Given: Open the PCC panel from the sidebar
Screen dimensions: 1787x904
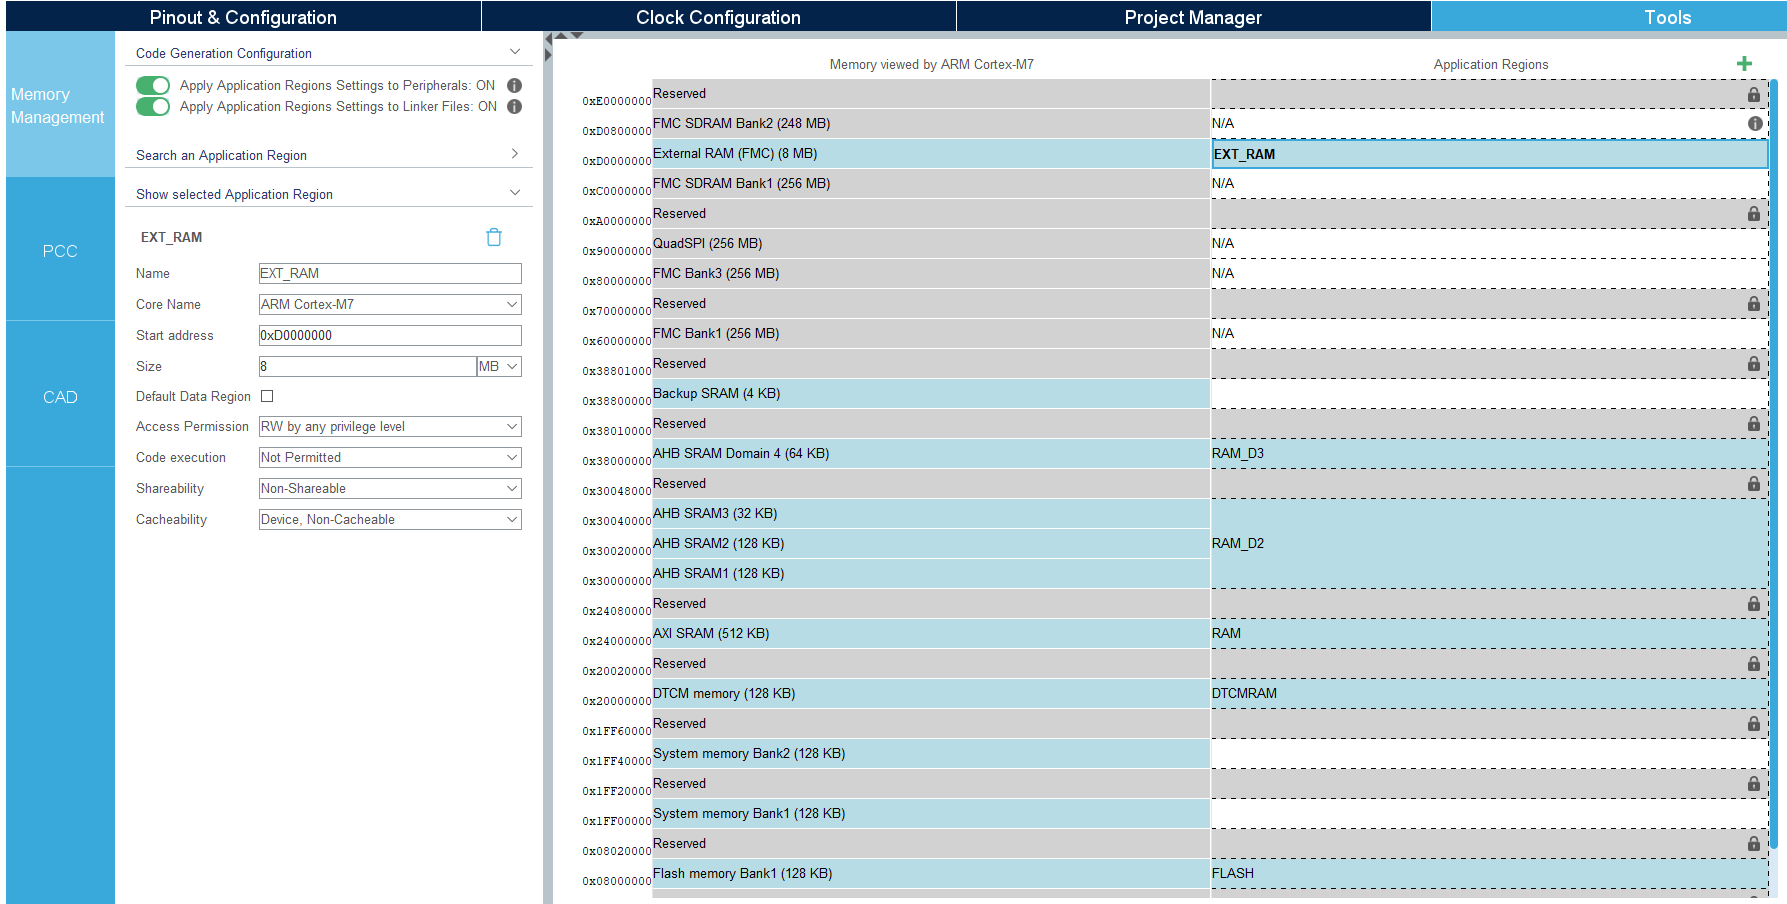Looking at the screenshot, I should (59, 251).
